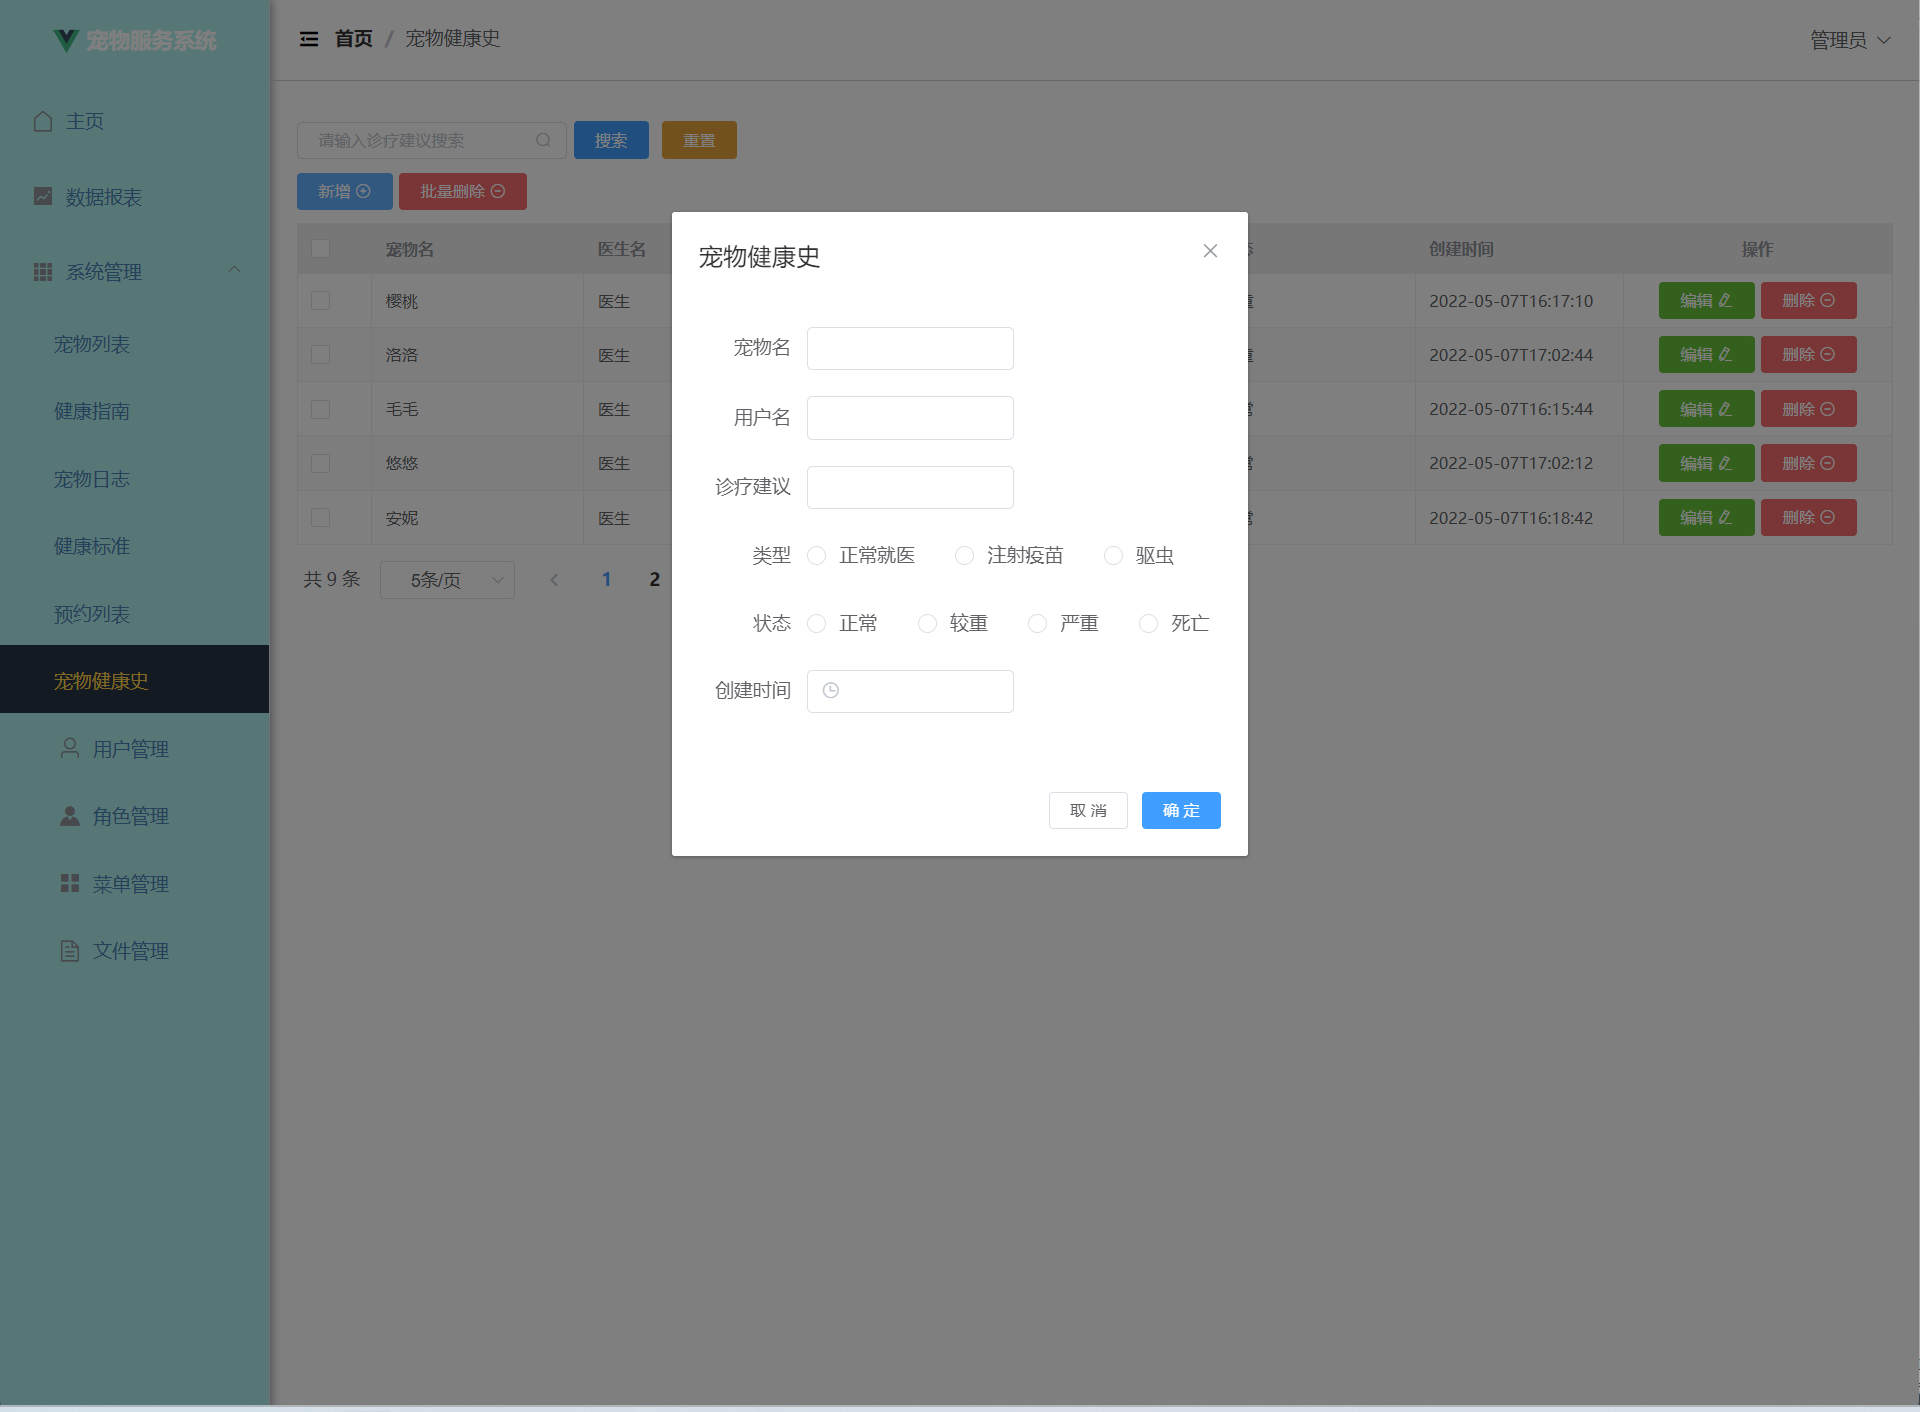Click the 宠物名 input field
1920x1412 pixels.
(x=910, y=348)
